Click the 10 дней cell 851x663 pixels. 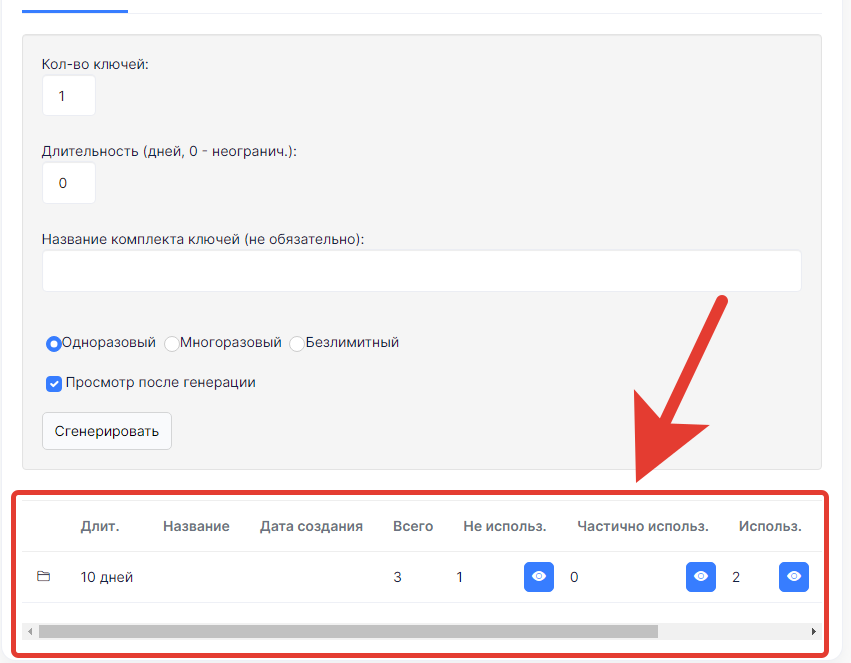click(107, 577)
